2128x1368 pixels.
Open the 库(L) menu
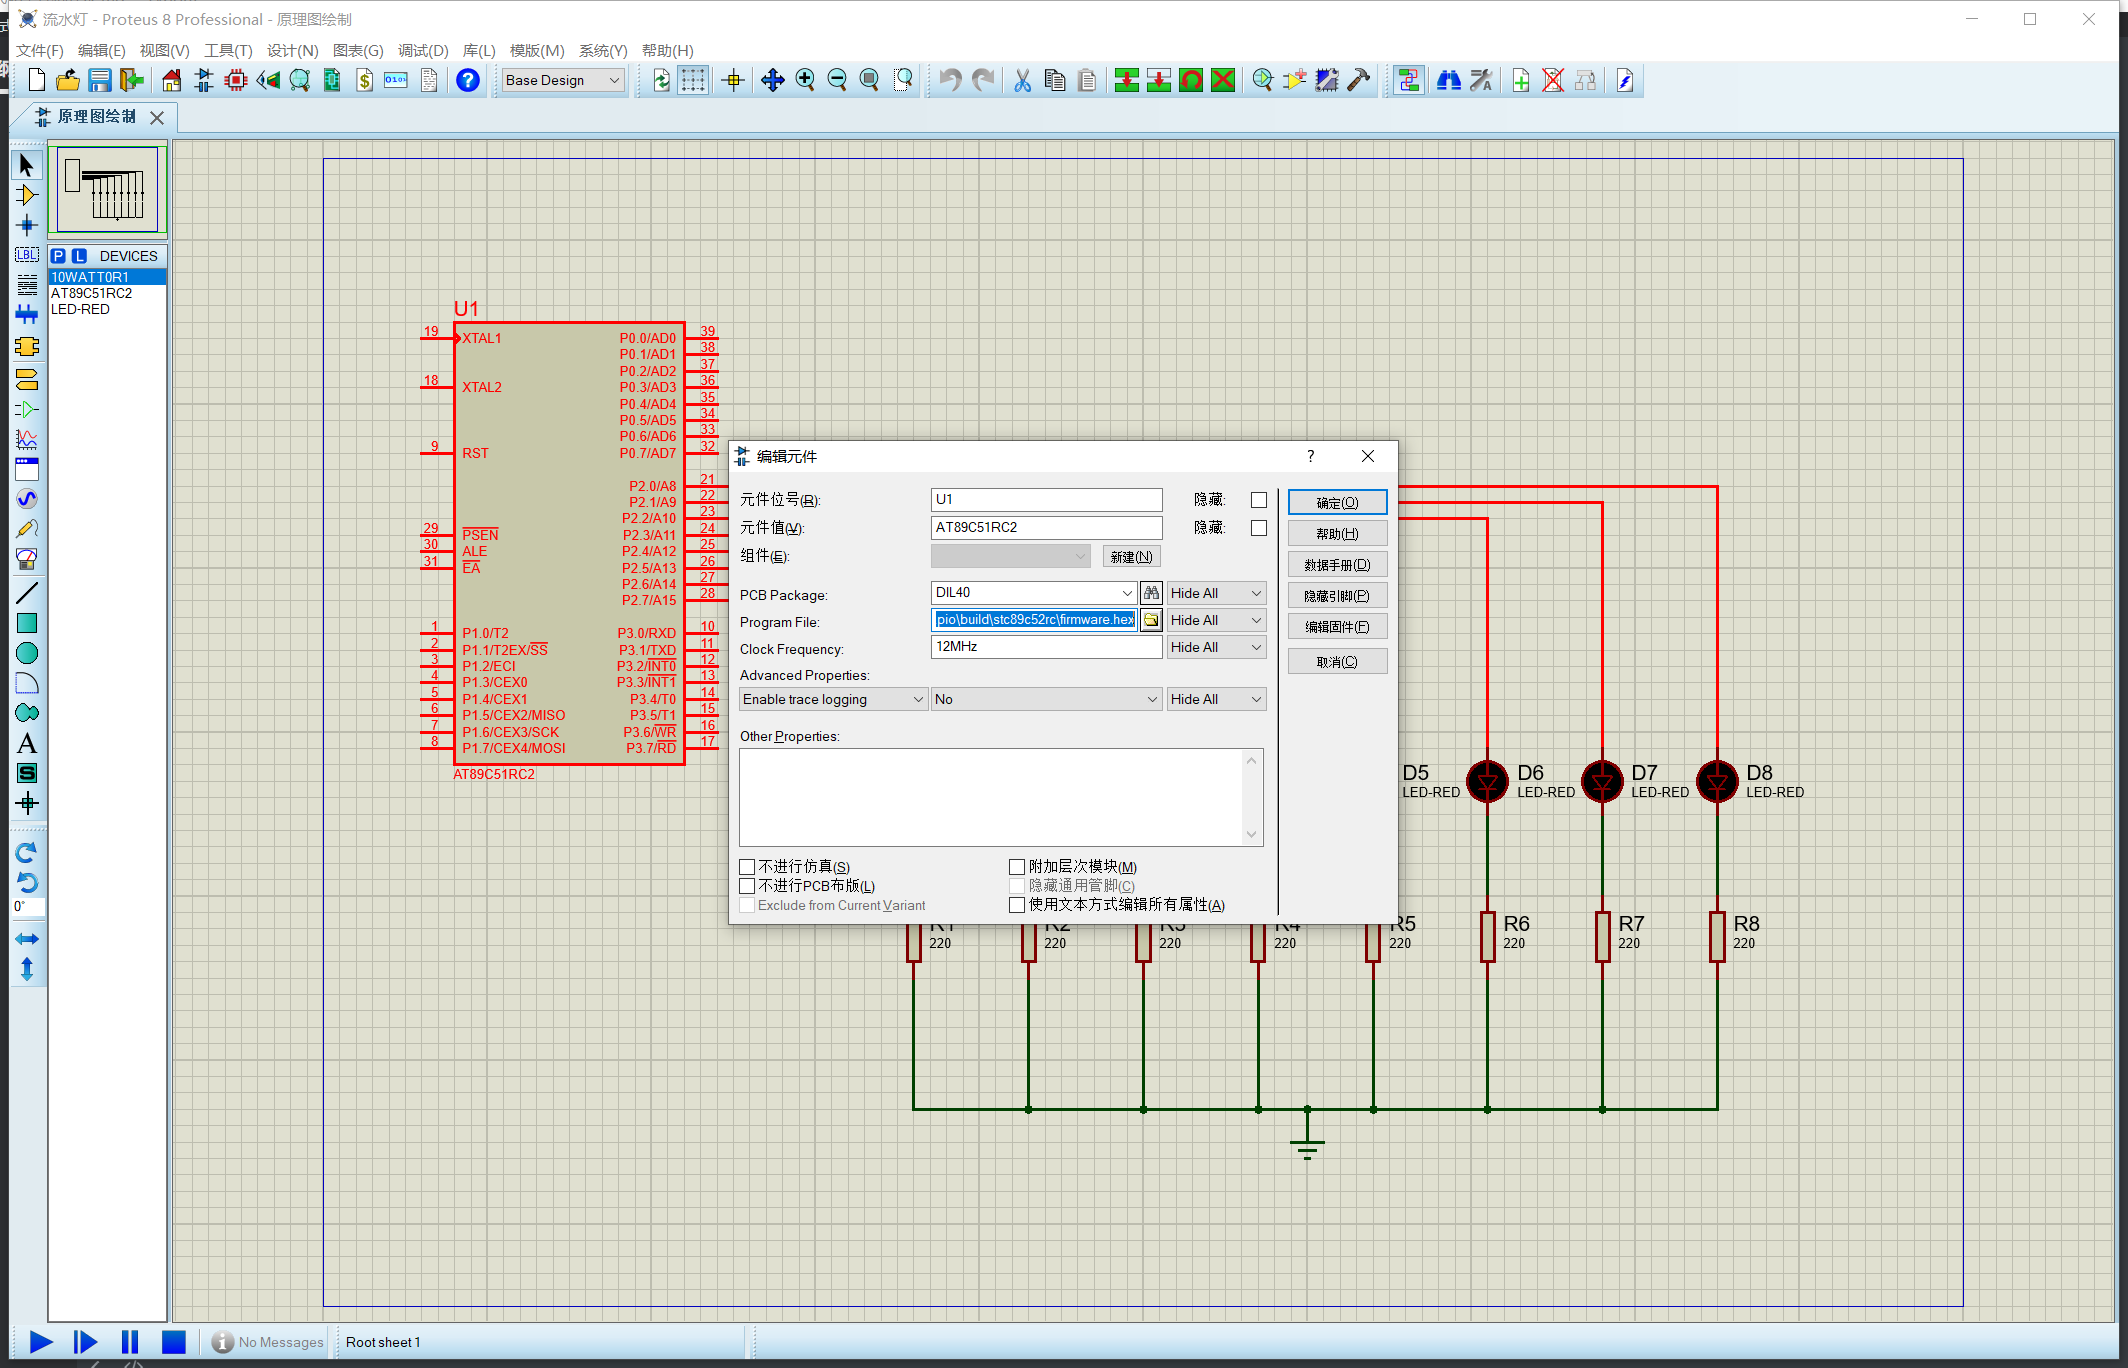click(x=479, y=50)
